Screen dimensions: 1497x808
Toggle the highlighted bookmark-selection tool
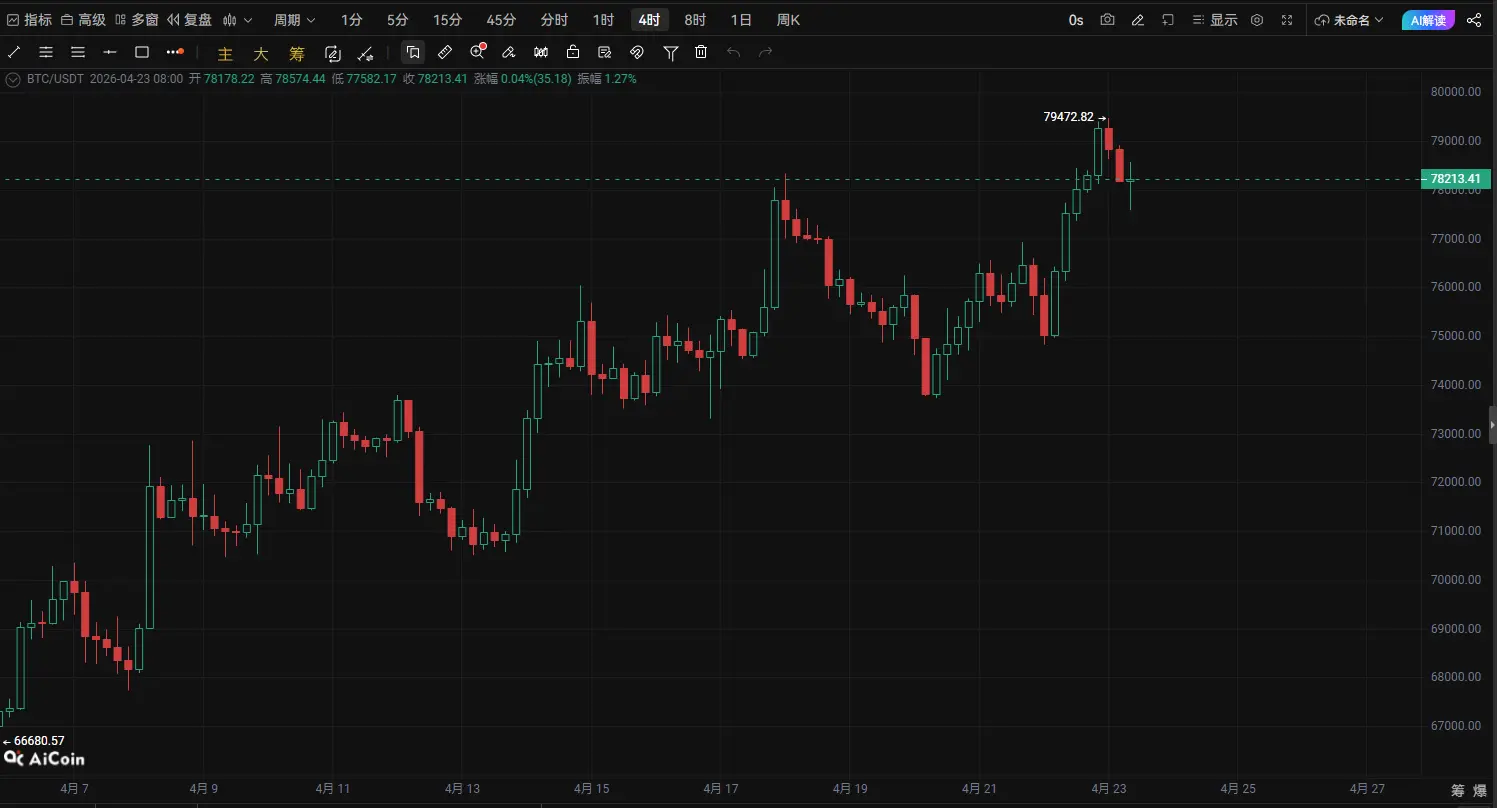coord(413,52)
